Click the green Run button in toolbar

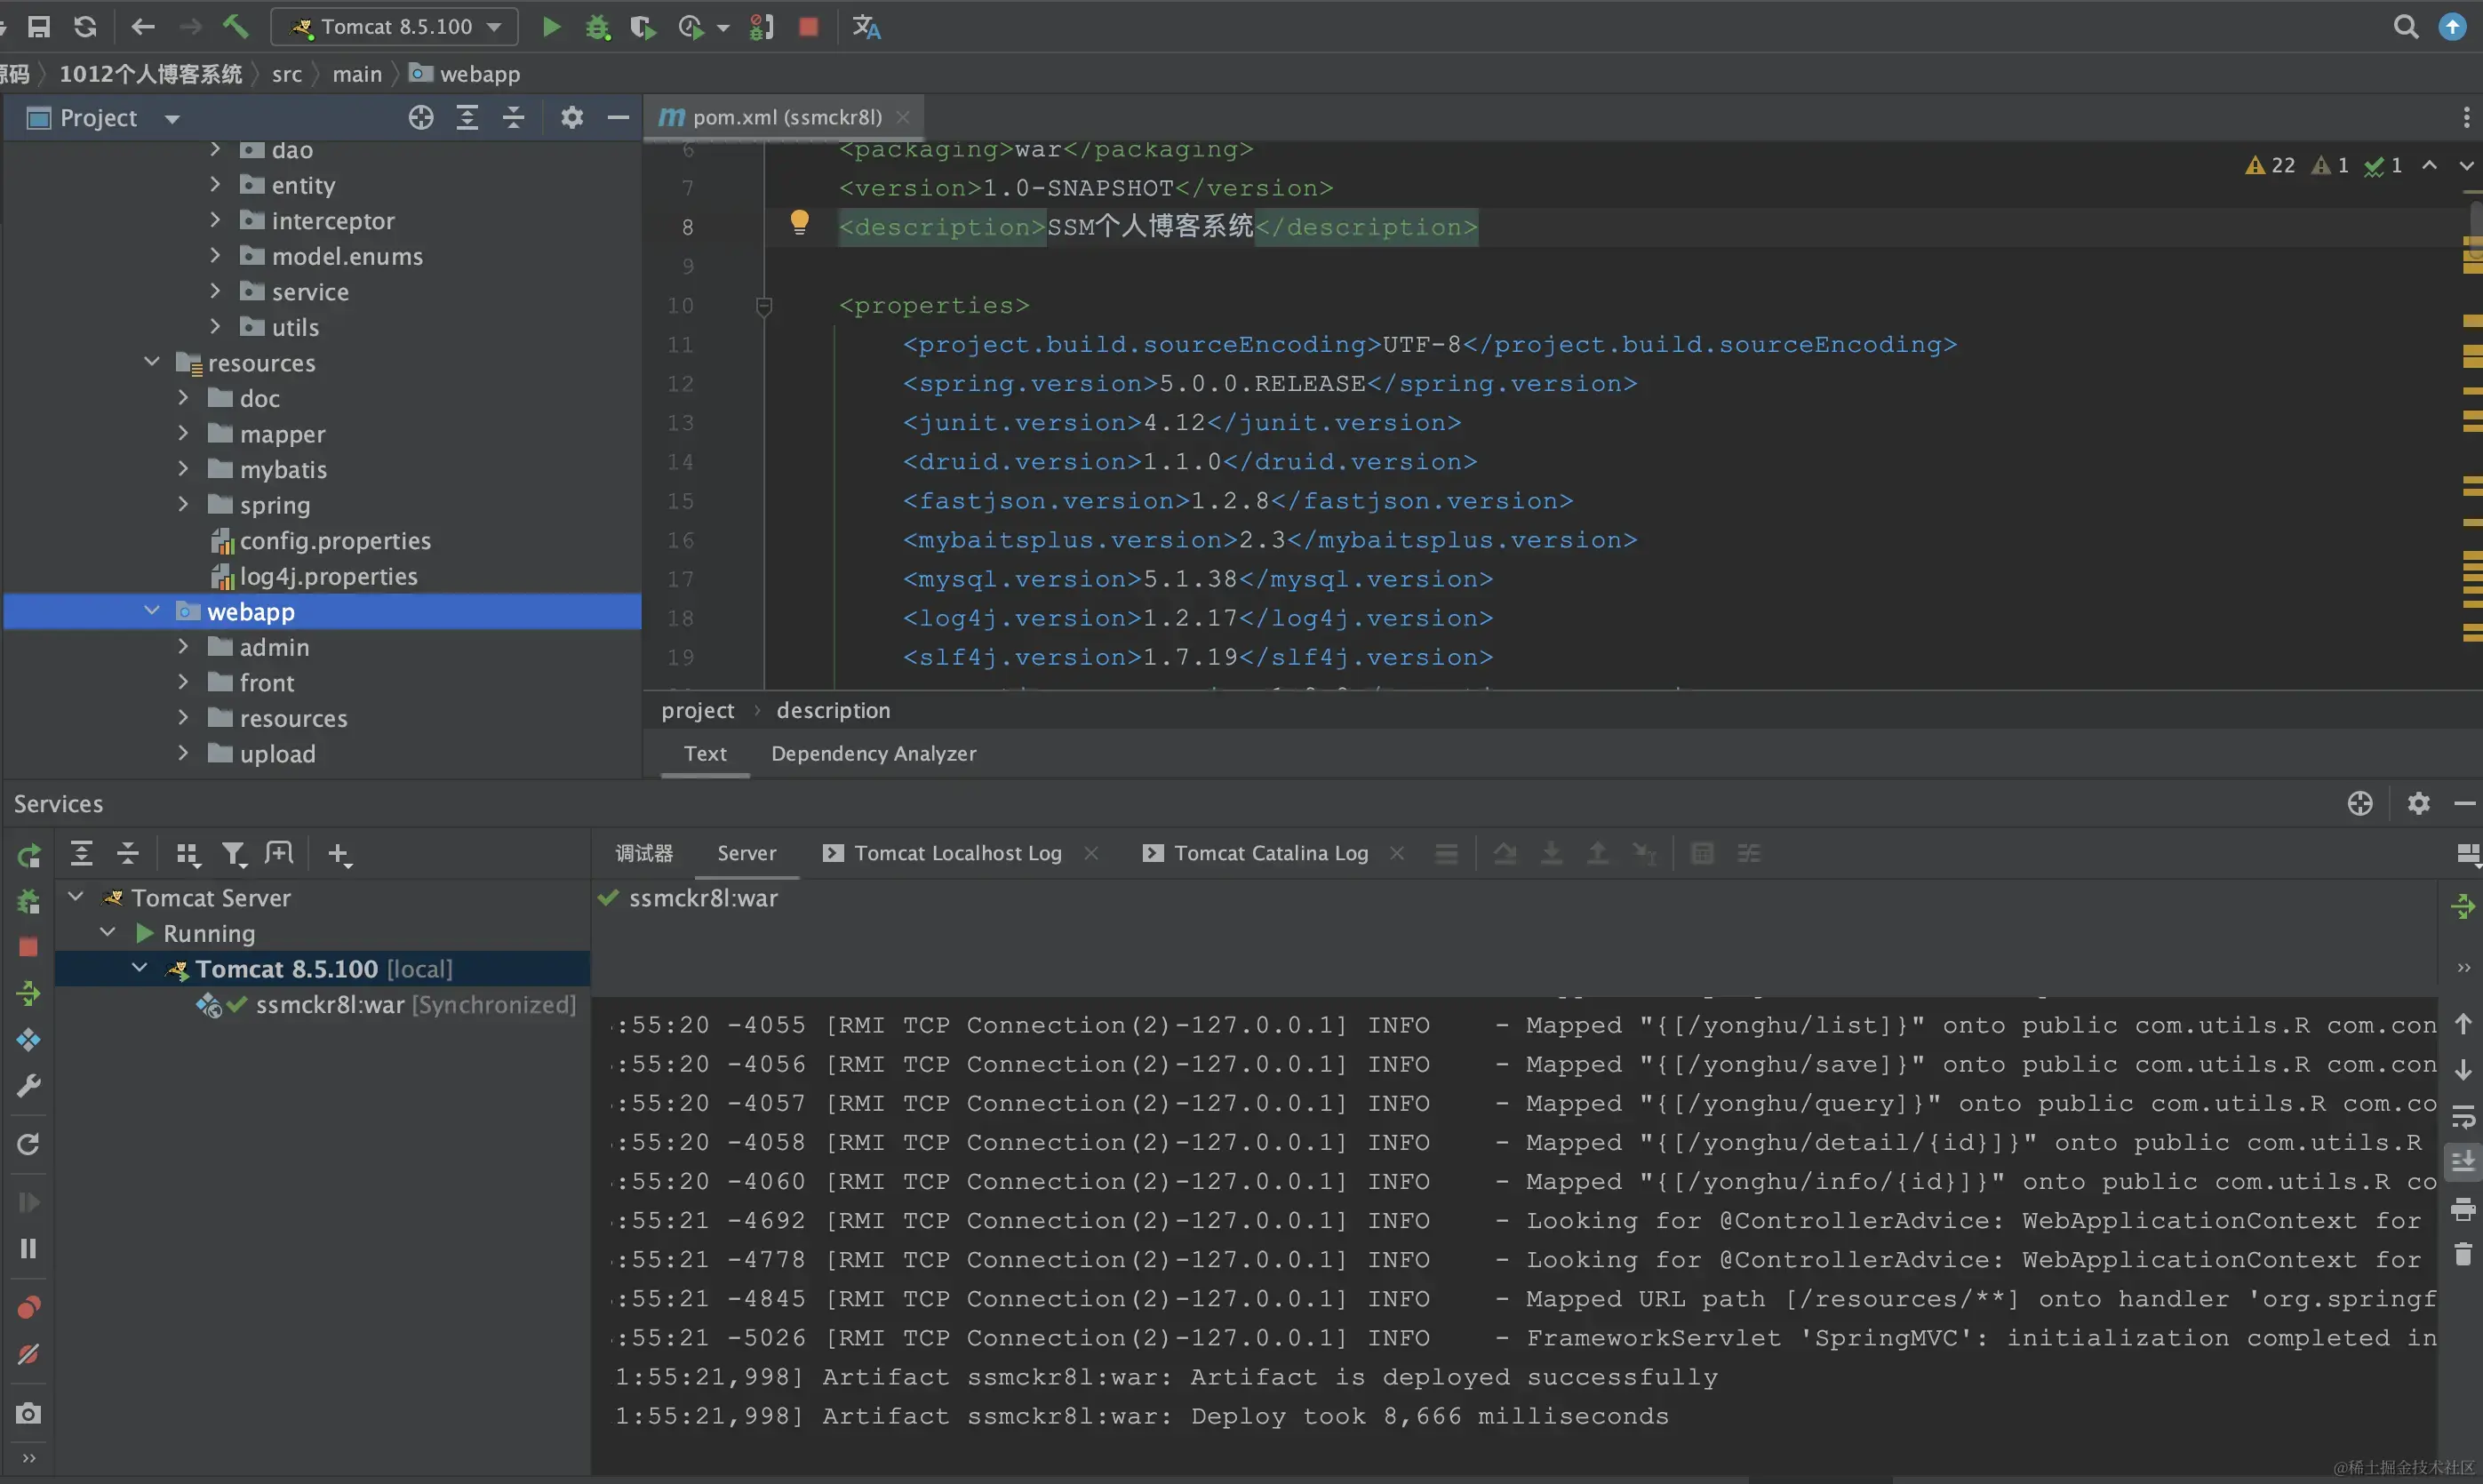[551, 27]
